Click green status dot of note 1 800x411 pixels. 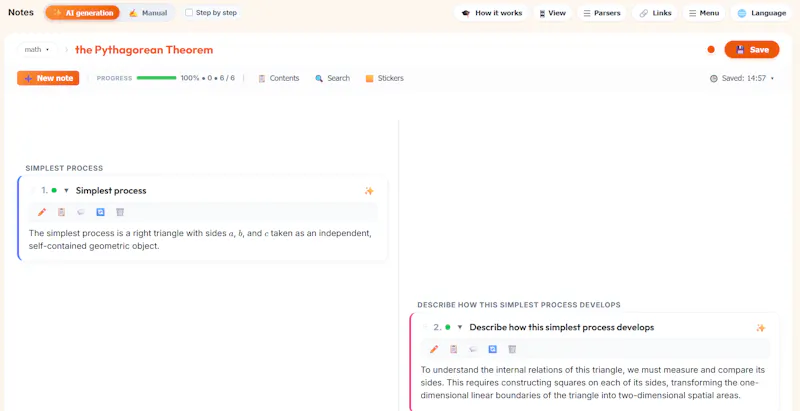pyautogui.click(x=54, y=190)
